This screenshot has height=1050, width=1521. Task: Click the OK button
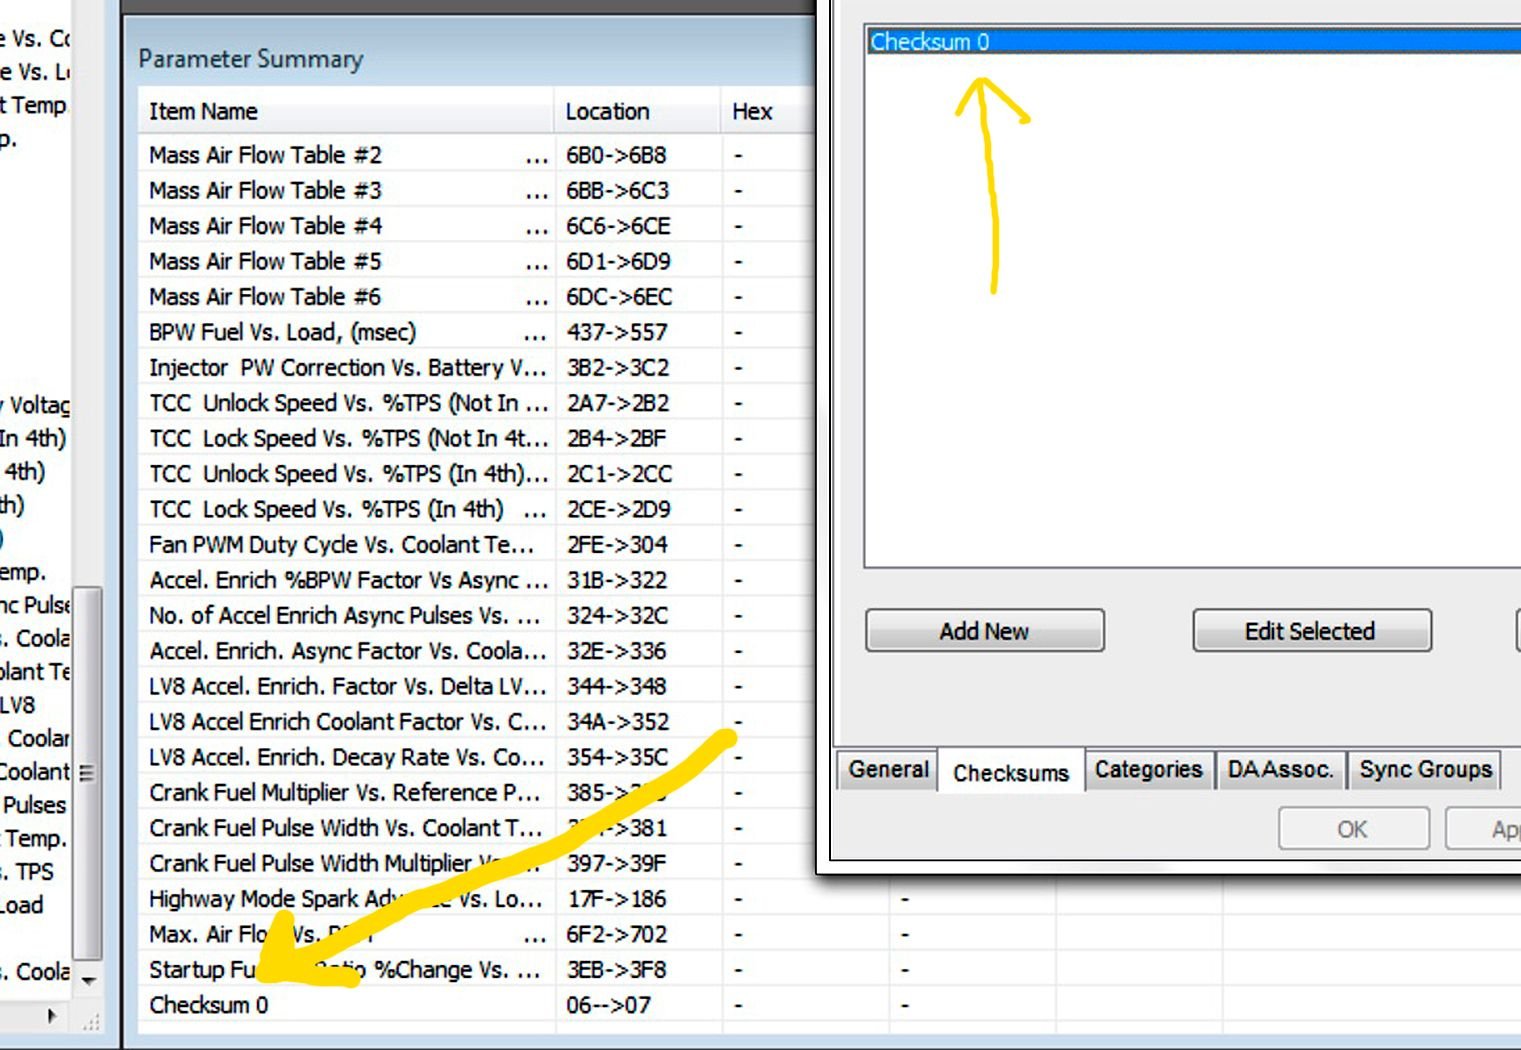pos(1353,829)
